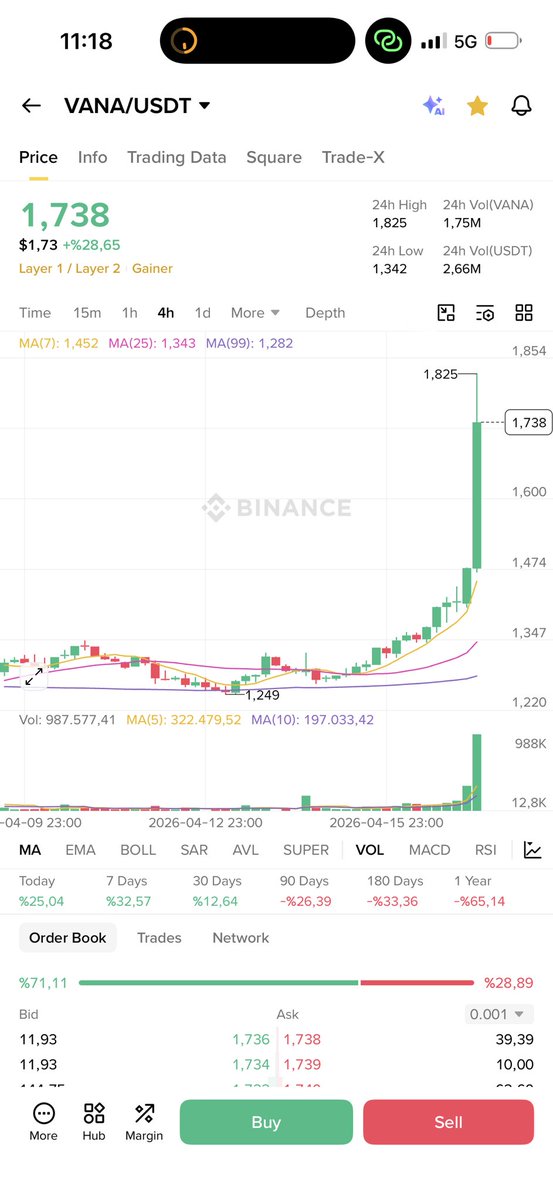Screen dimensions: 553x1200
Task: Tap the Layer 1 / Layer 2 tag
Action: click(69, 269)
